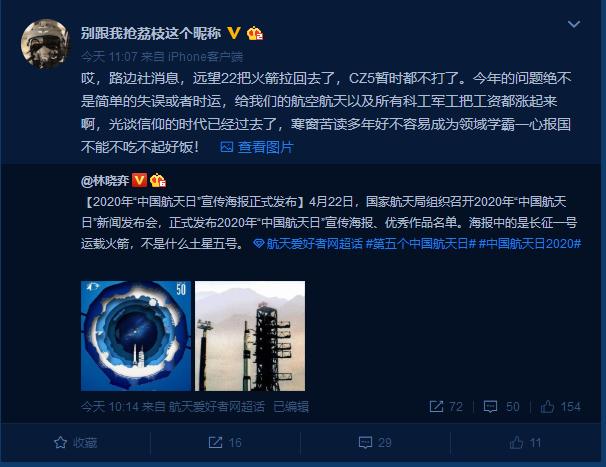This screenshot has height=467, width=606.
Task: Open hashtag #第五个中国航天日#
Action: [420, 243]
